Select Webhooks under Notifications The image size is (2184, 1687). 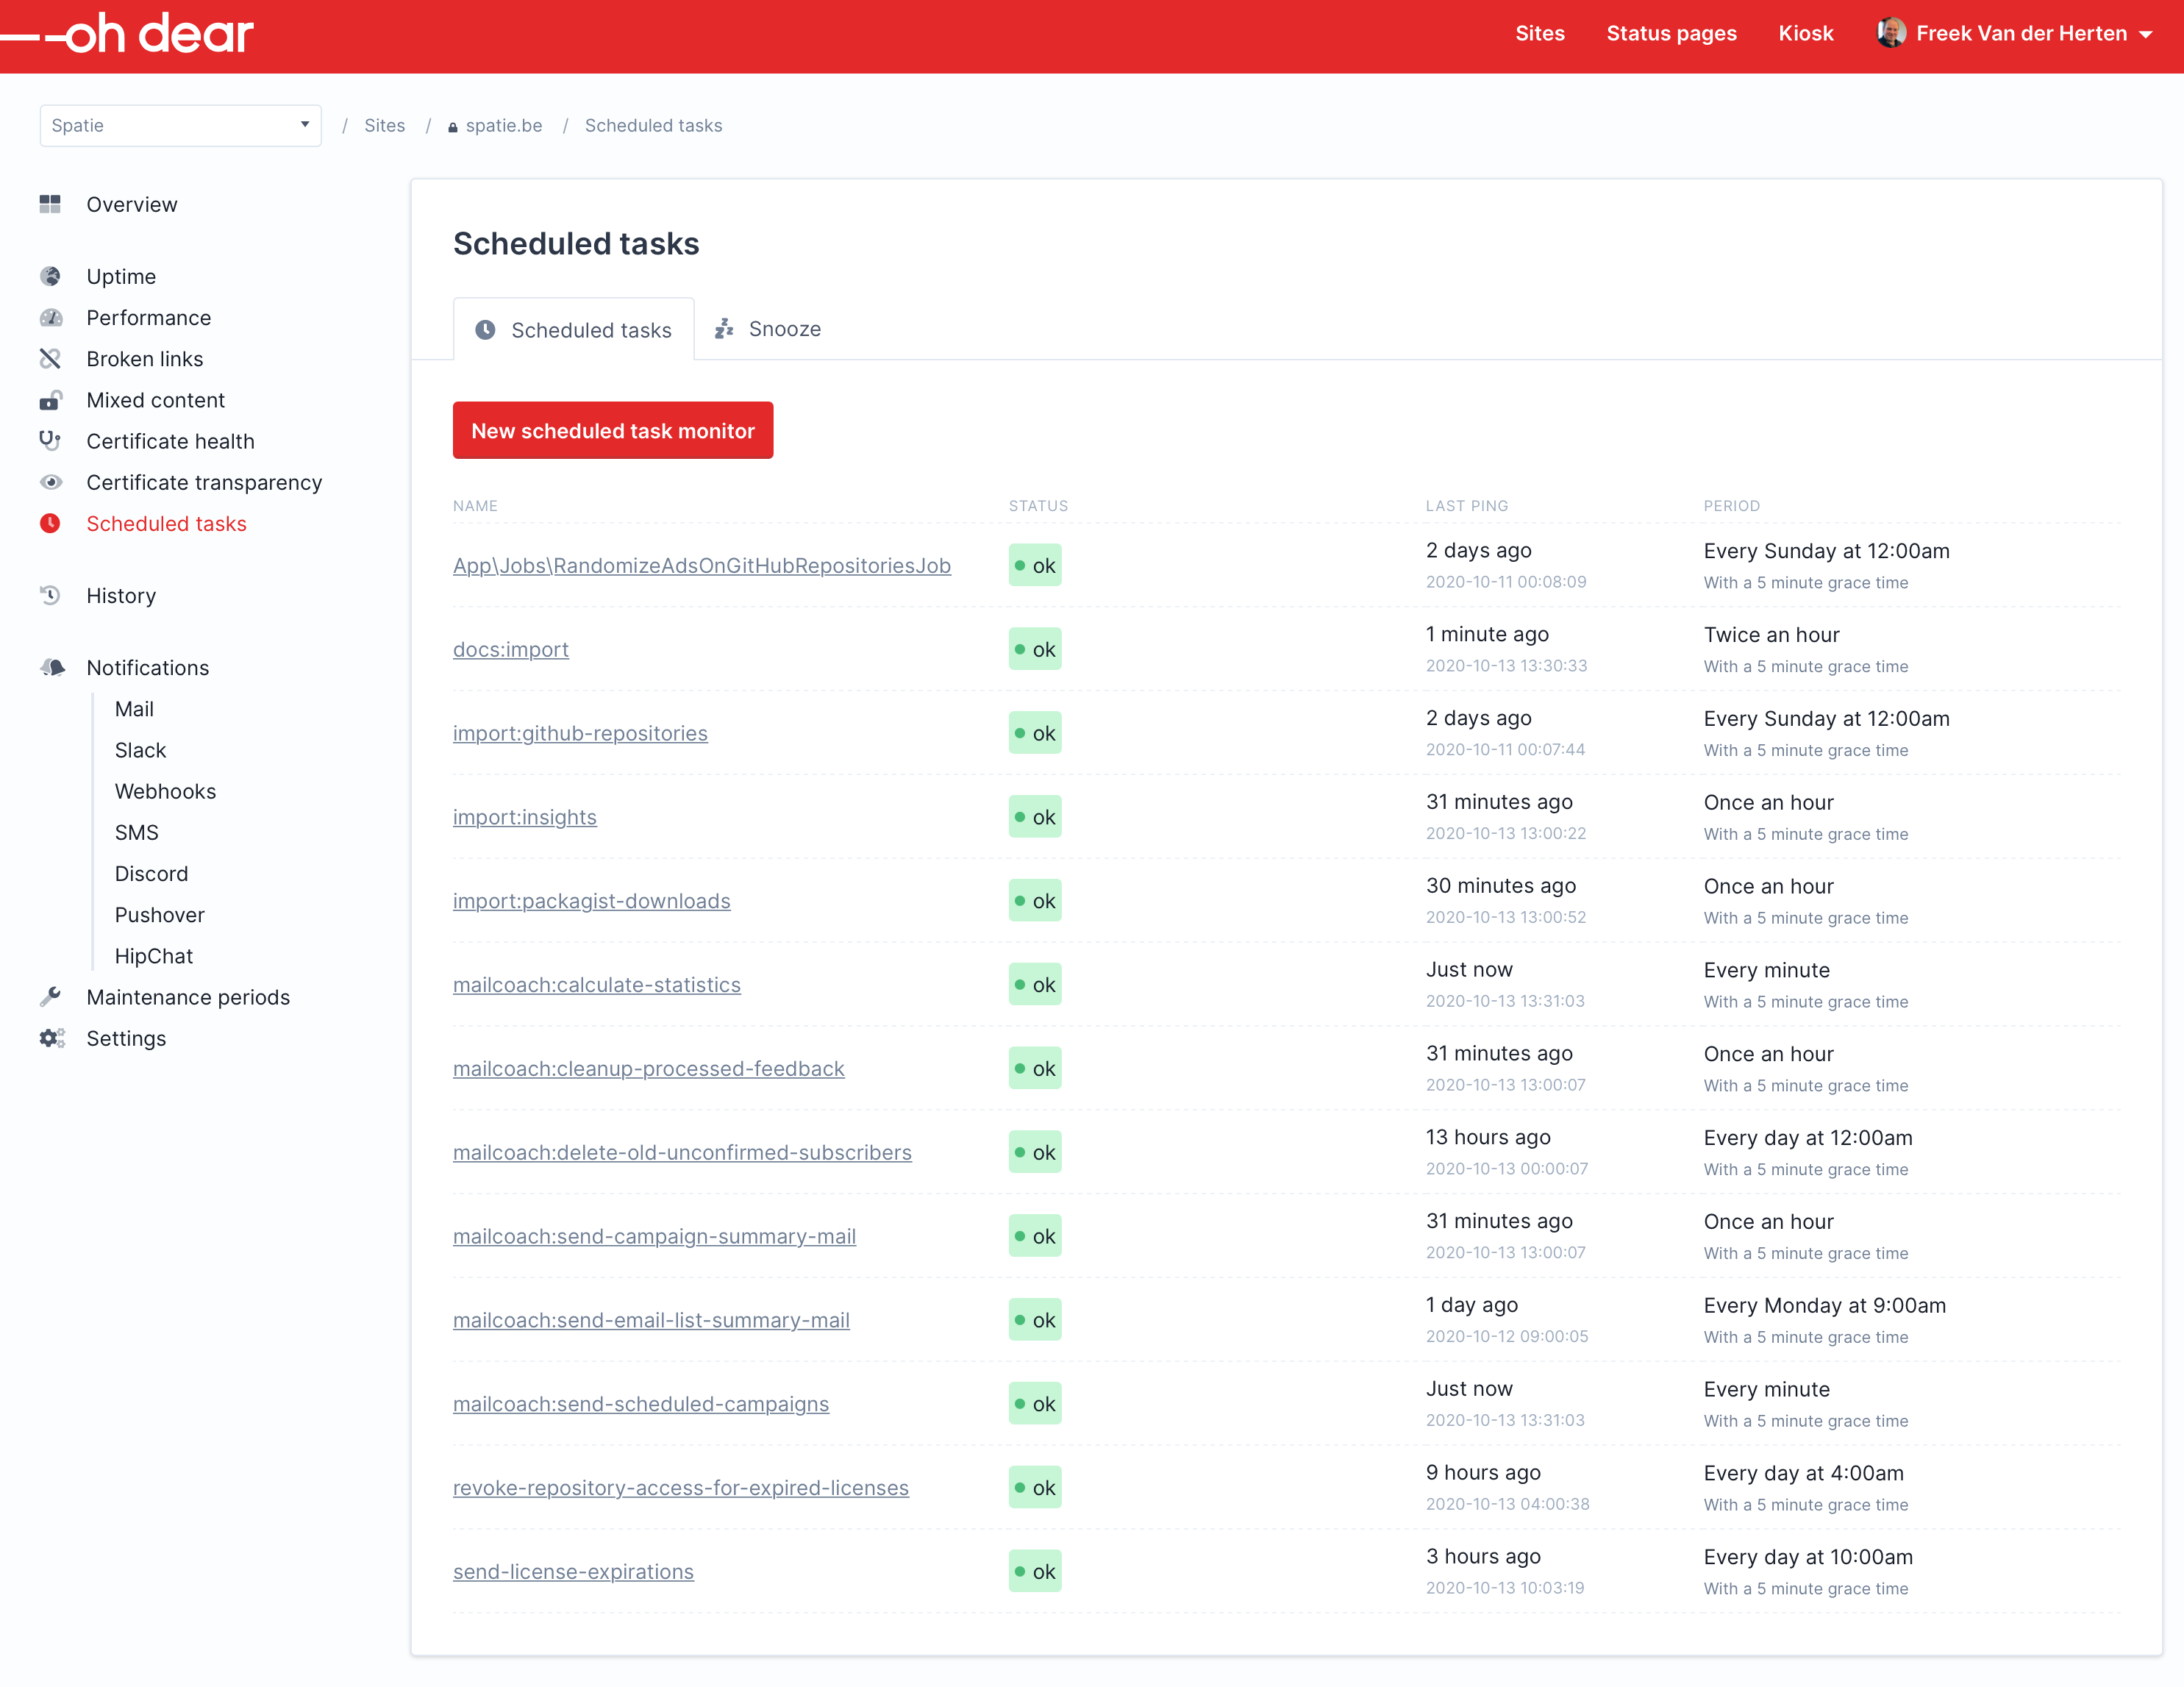[x=165, y=791]
